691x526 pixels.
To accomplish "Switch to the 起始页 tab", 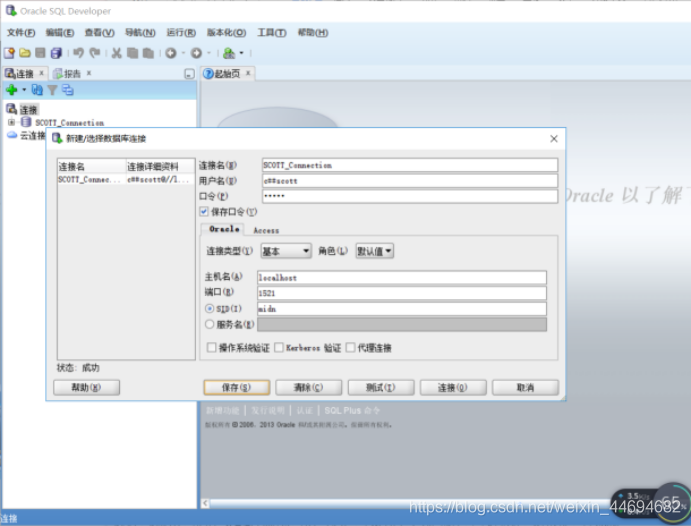I will pos(222,74).
